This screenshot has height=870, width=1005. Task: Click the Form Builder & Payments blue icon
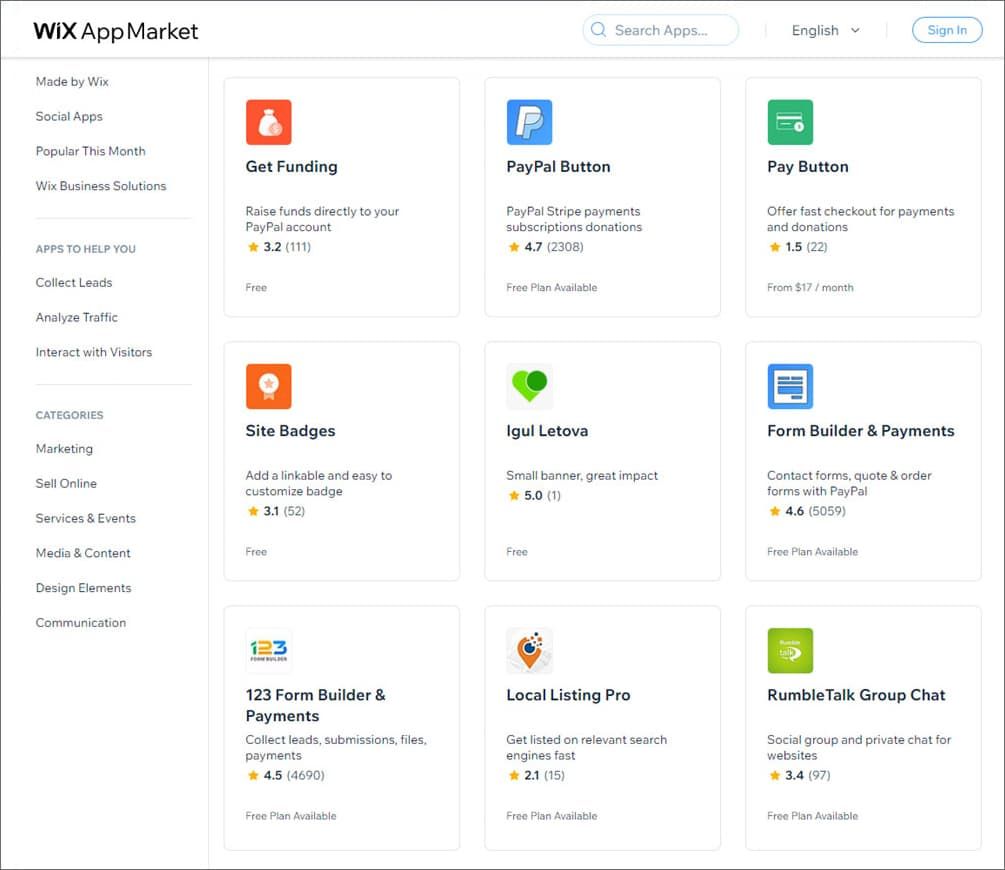790,386
